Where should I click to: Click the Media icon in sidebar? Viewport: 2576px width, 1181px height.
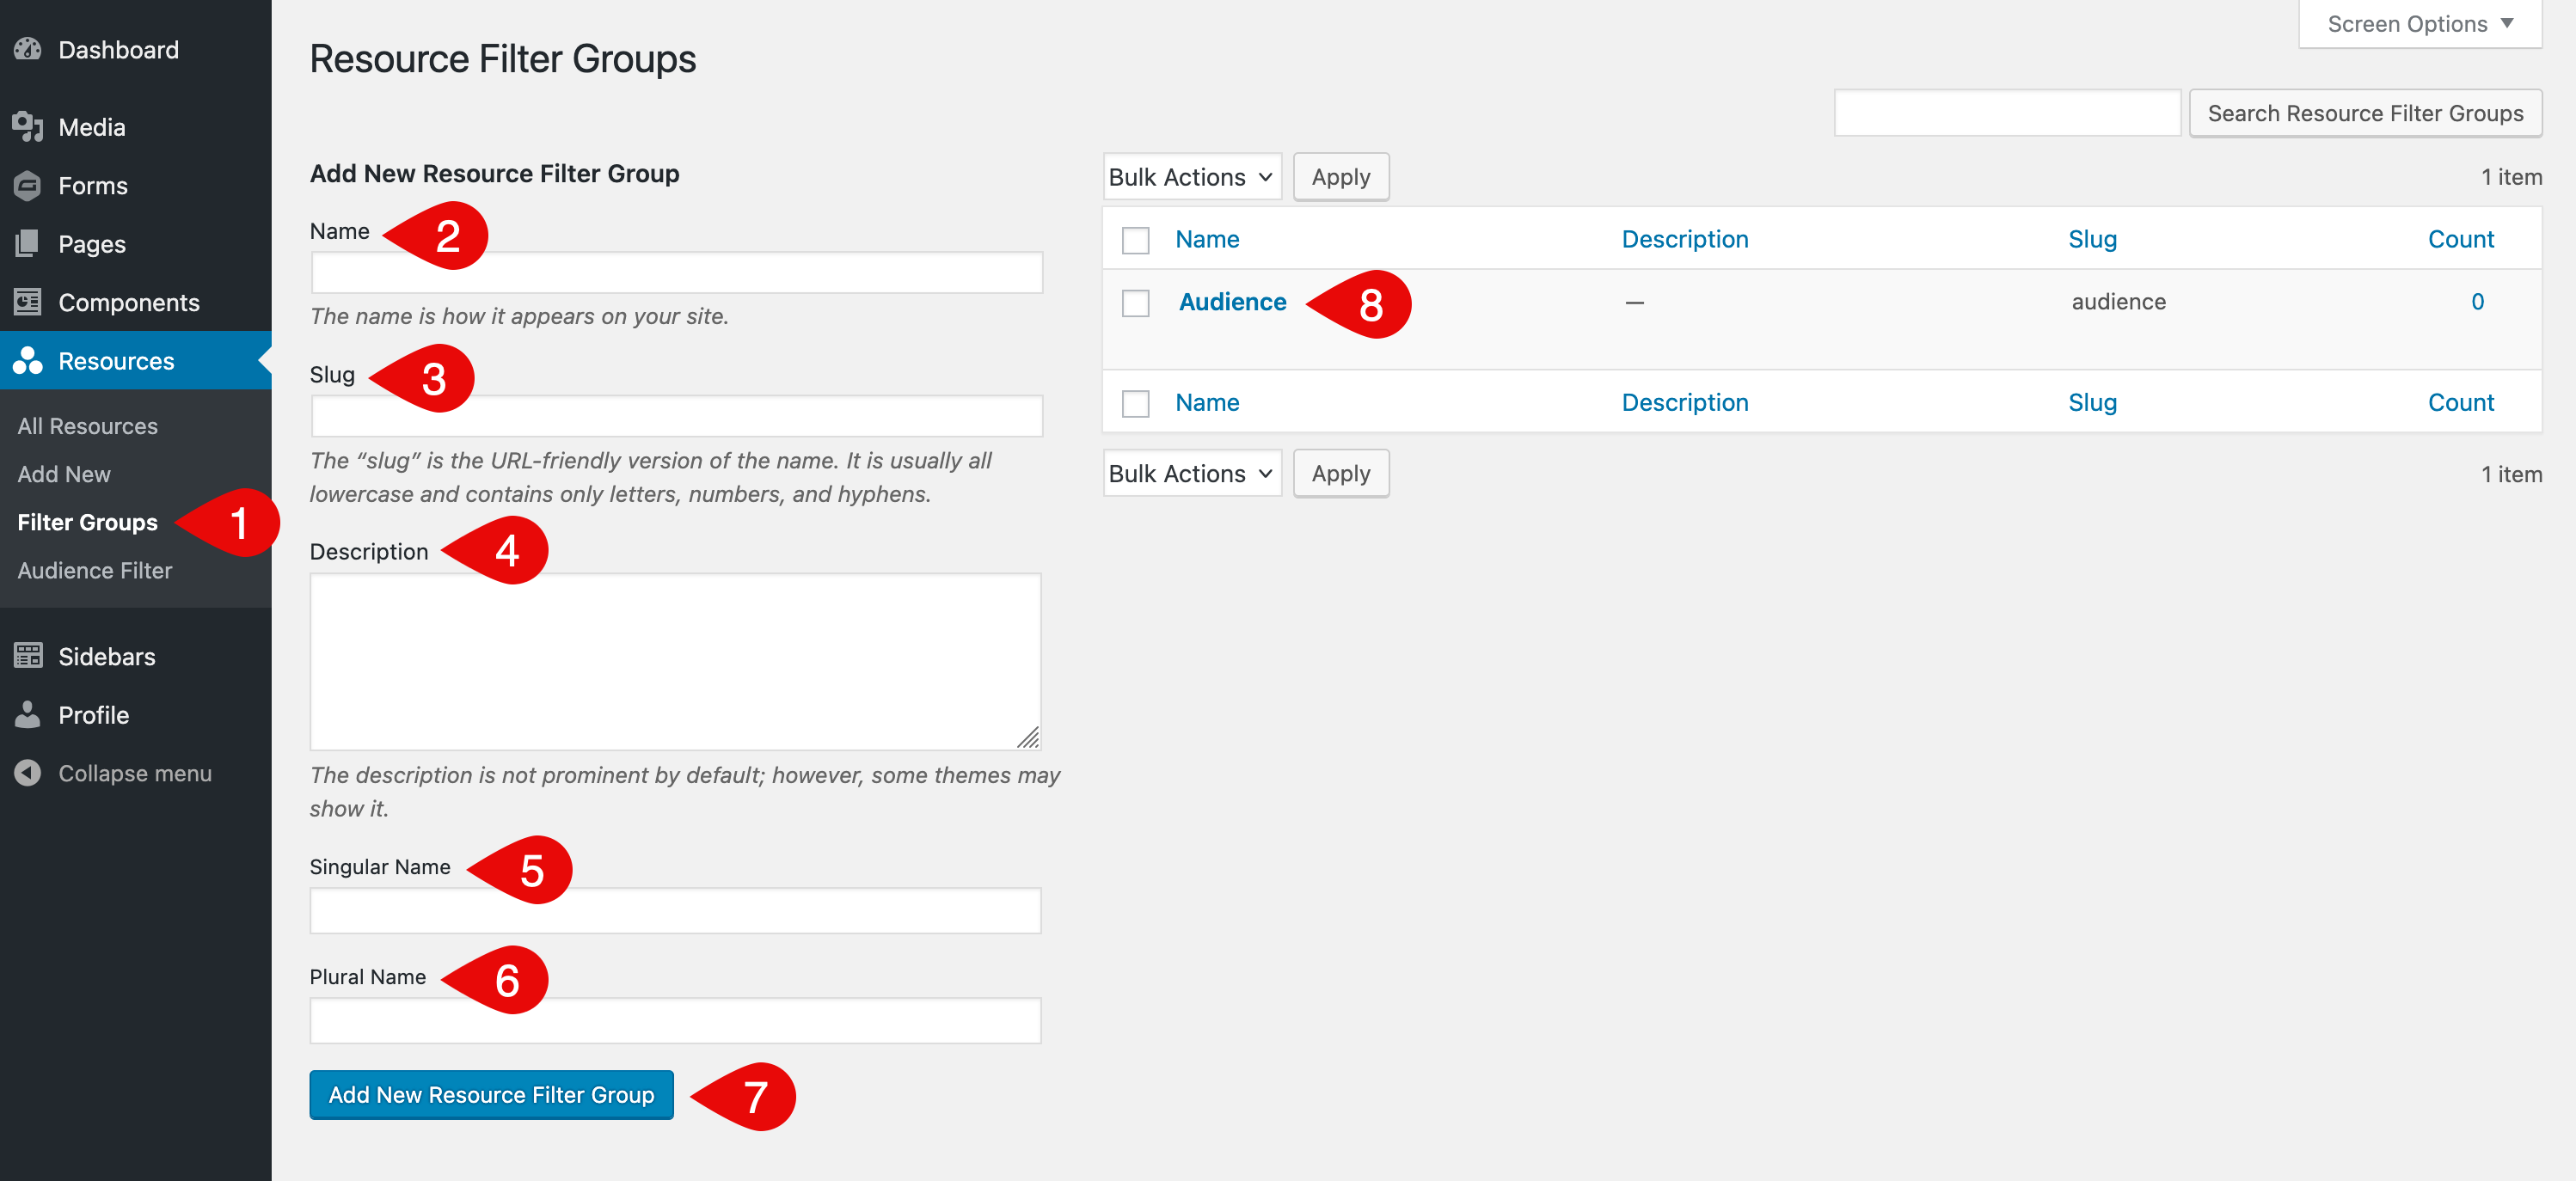point(28,127)
